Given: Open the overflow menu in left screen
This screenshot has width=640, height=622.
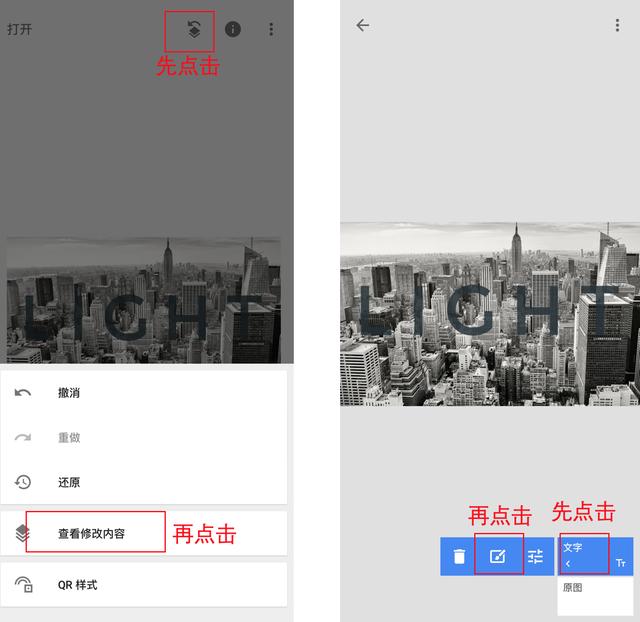Looking at the screenshot, I should click(x=271, y=29).
